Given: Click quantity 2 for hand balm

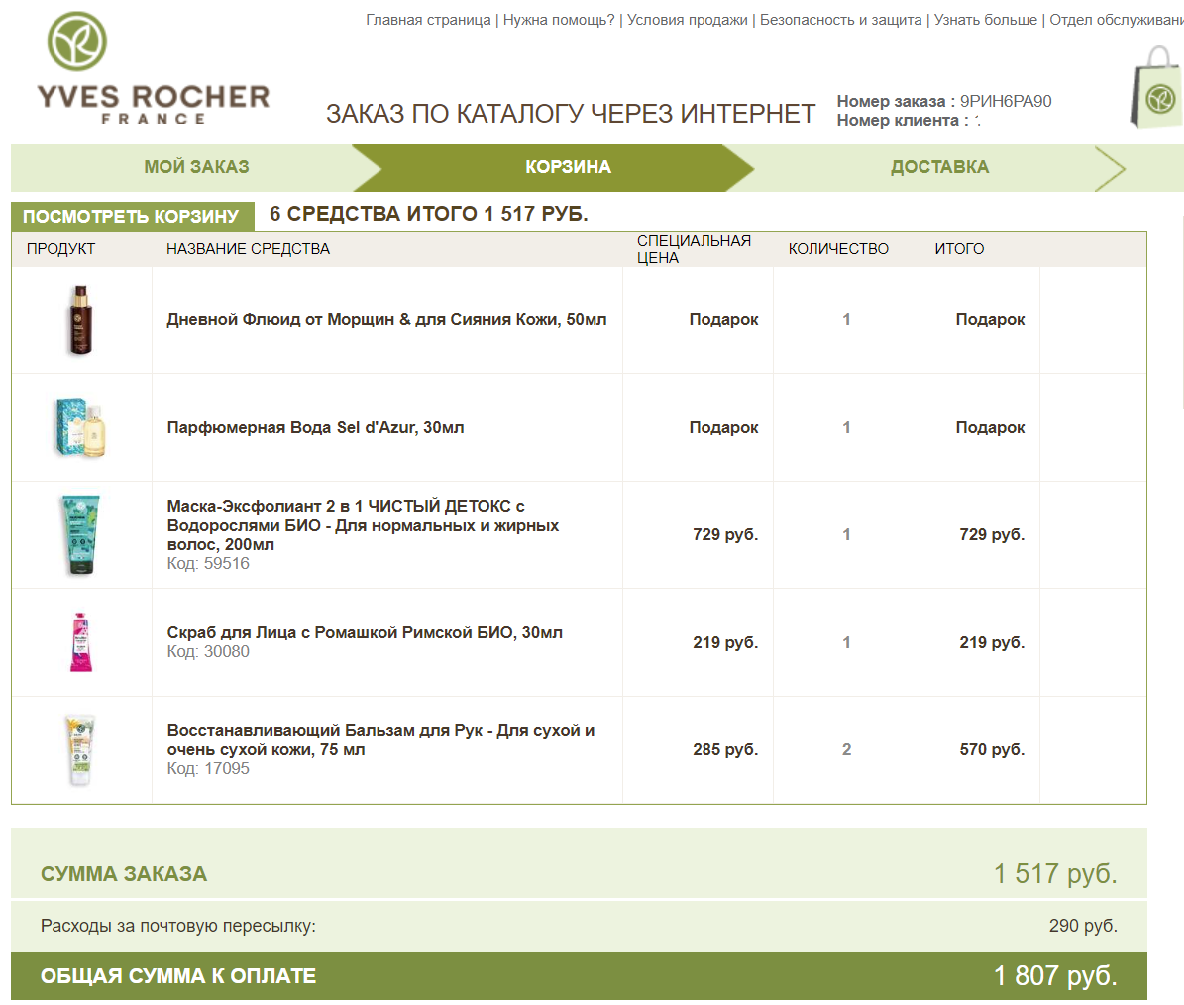Looking at the screenshot, I should (846, 749).
